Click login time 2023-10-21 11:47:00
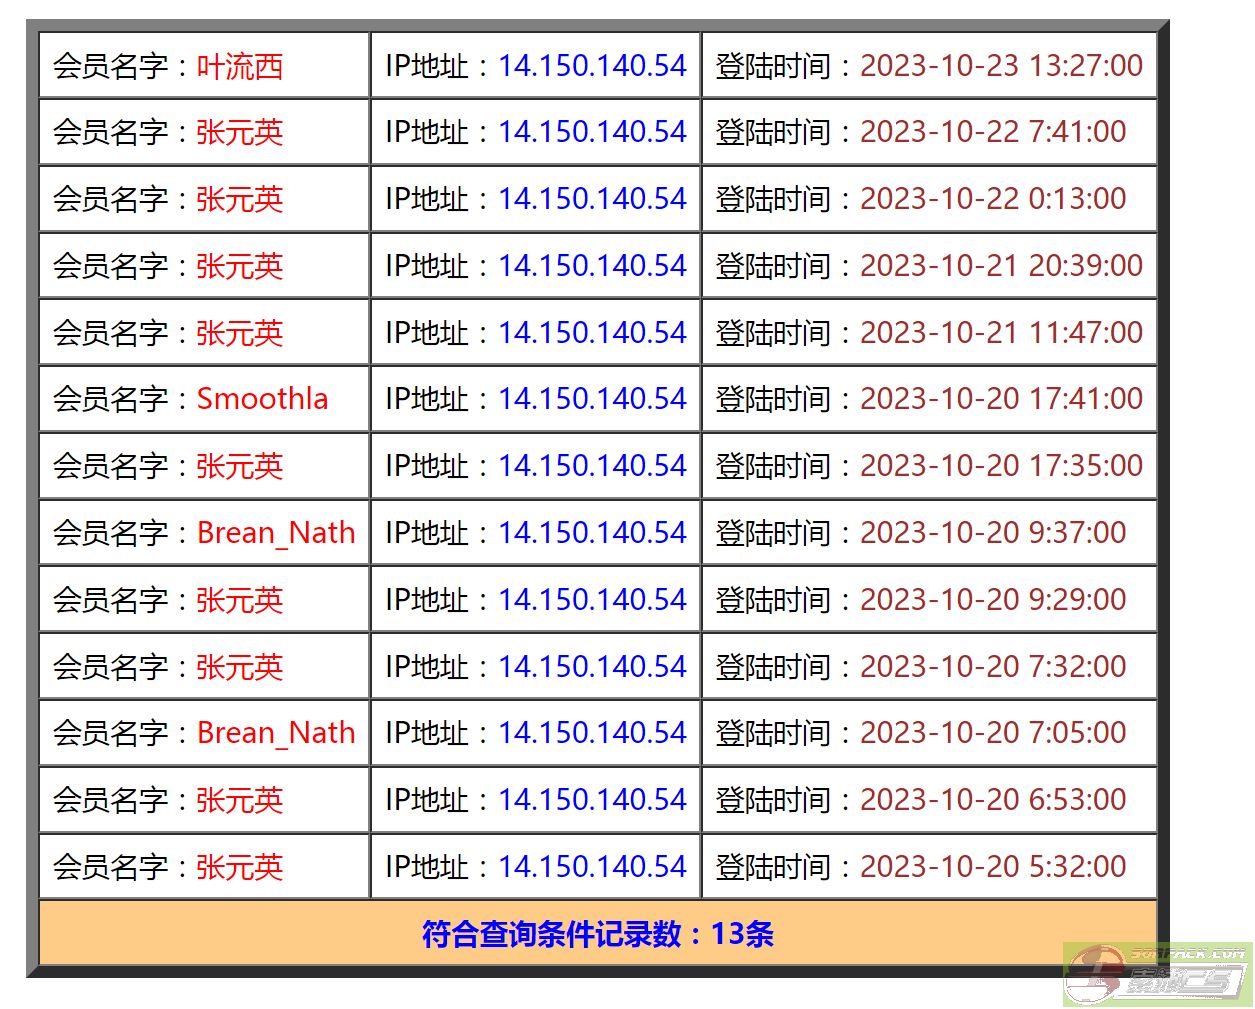The height and width of the screenshot is (1009, 1255). click(1001, 333)
